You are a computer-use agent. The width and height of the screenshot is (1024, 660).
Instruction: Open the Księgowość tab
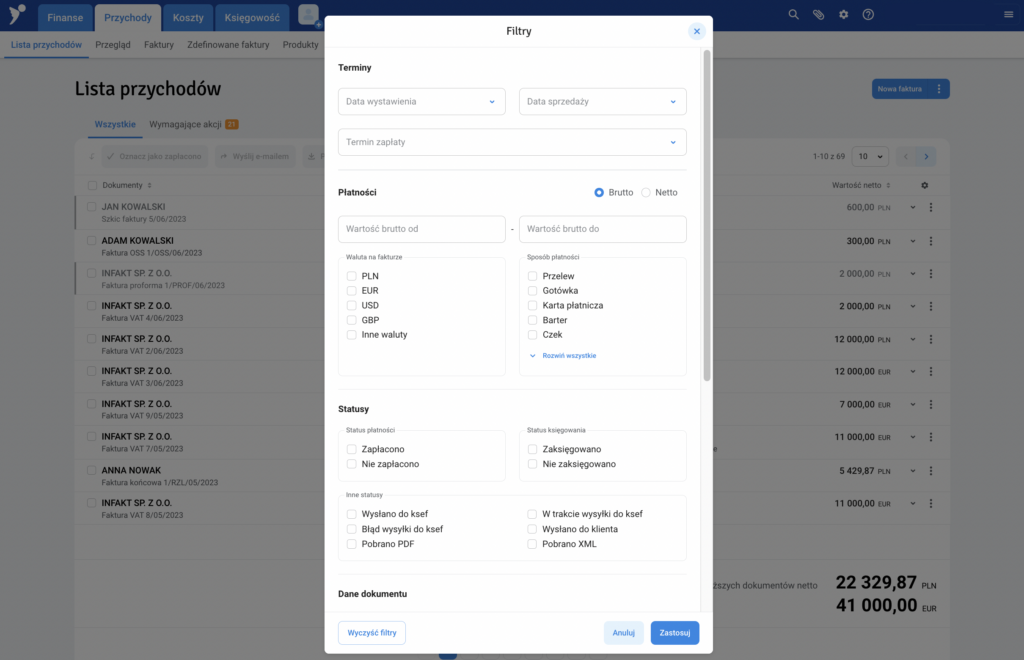pyautogui.click(x=252, y=18)
